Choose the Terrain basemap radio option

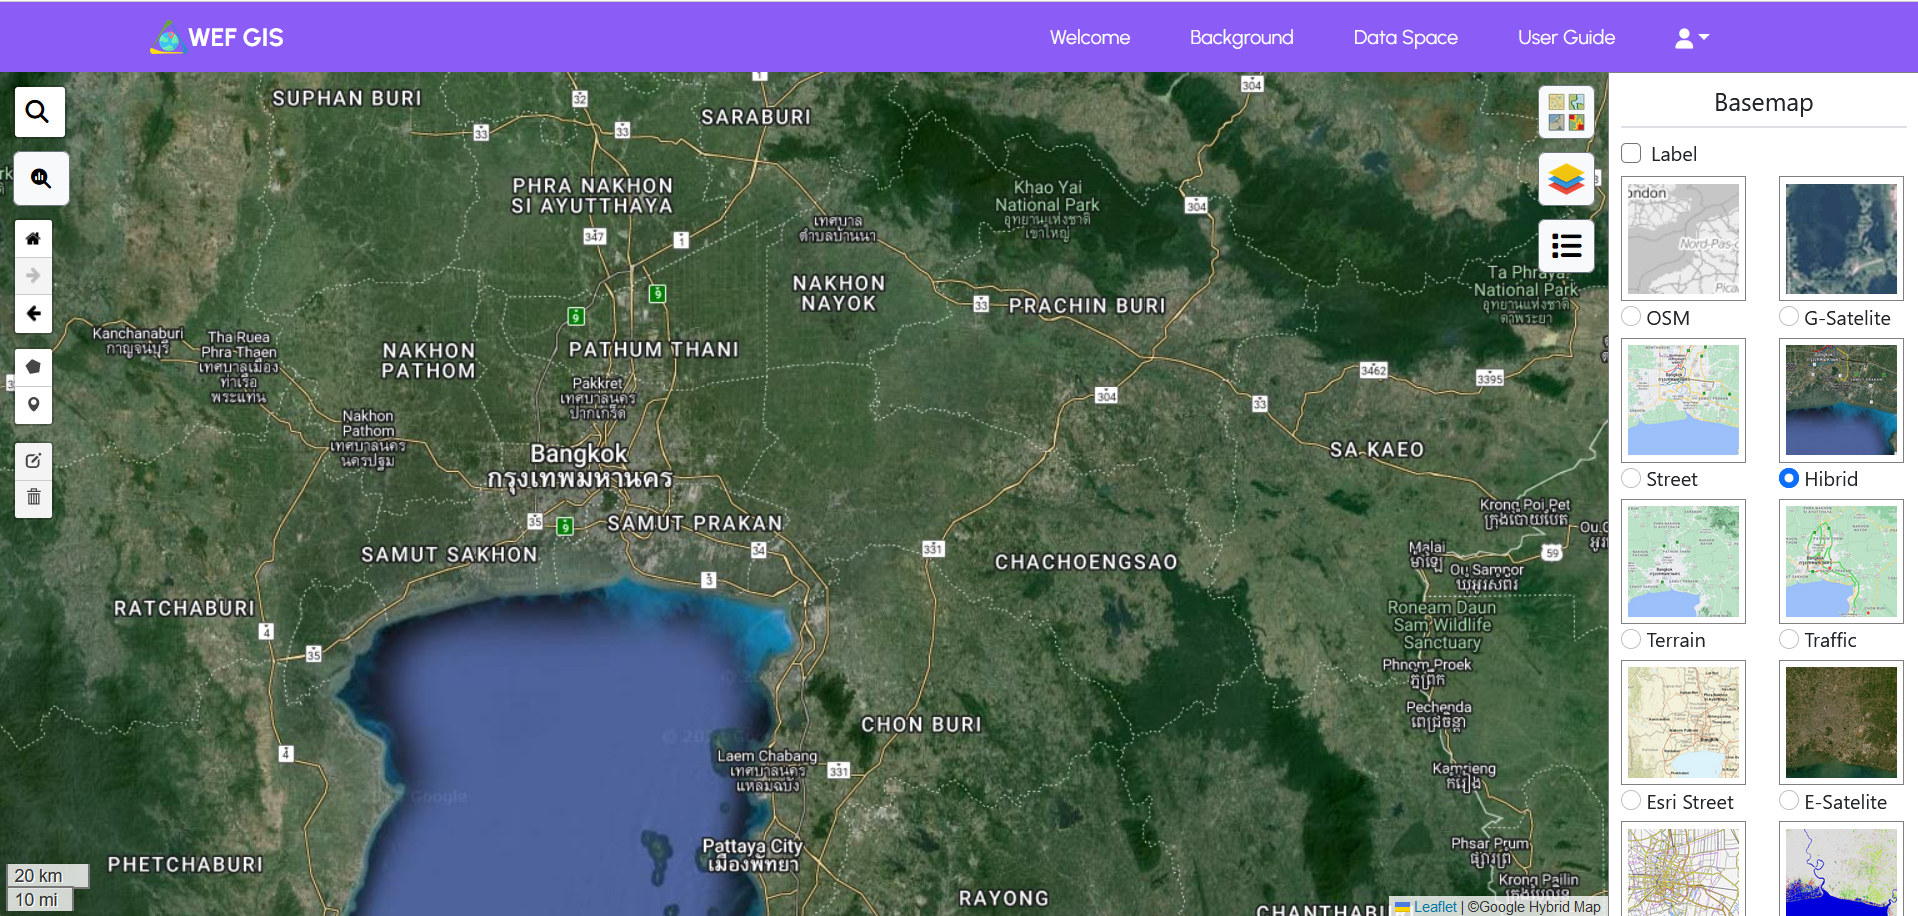pyautogui.click(x=1631, y=640)
